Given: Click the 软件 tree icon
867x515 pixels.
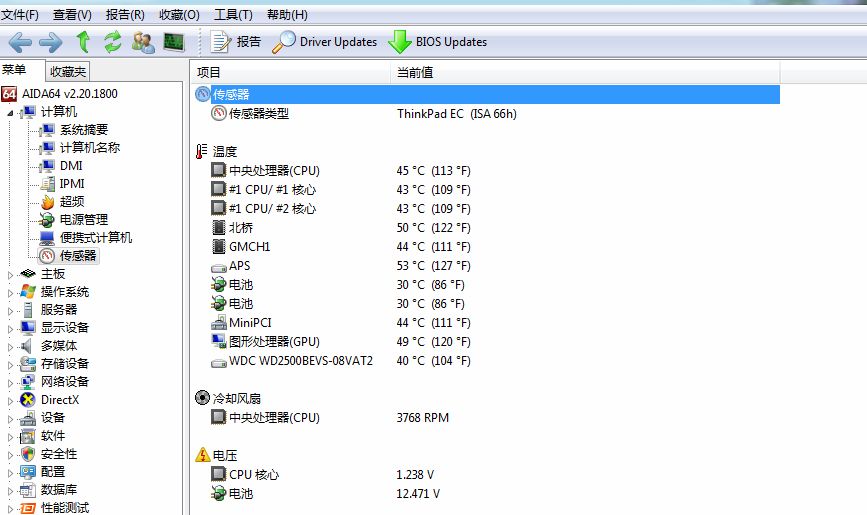Looking at the screenshot, I should point(28,436).
